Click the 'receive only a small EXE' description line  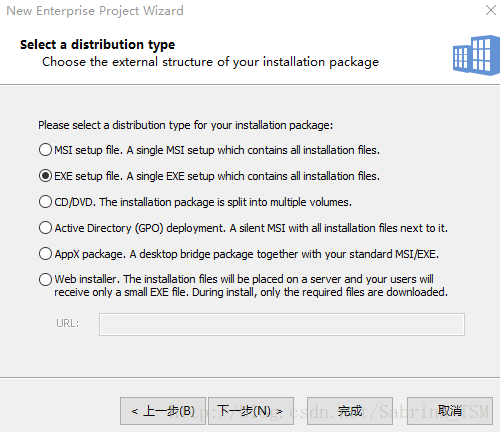[x=251, y=292]
